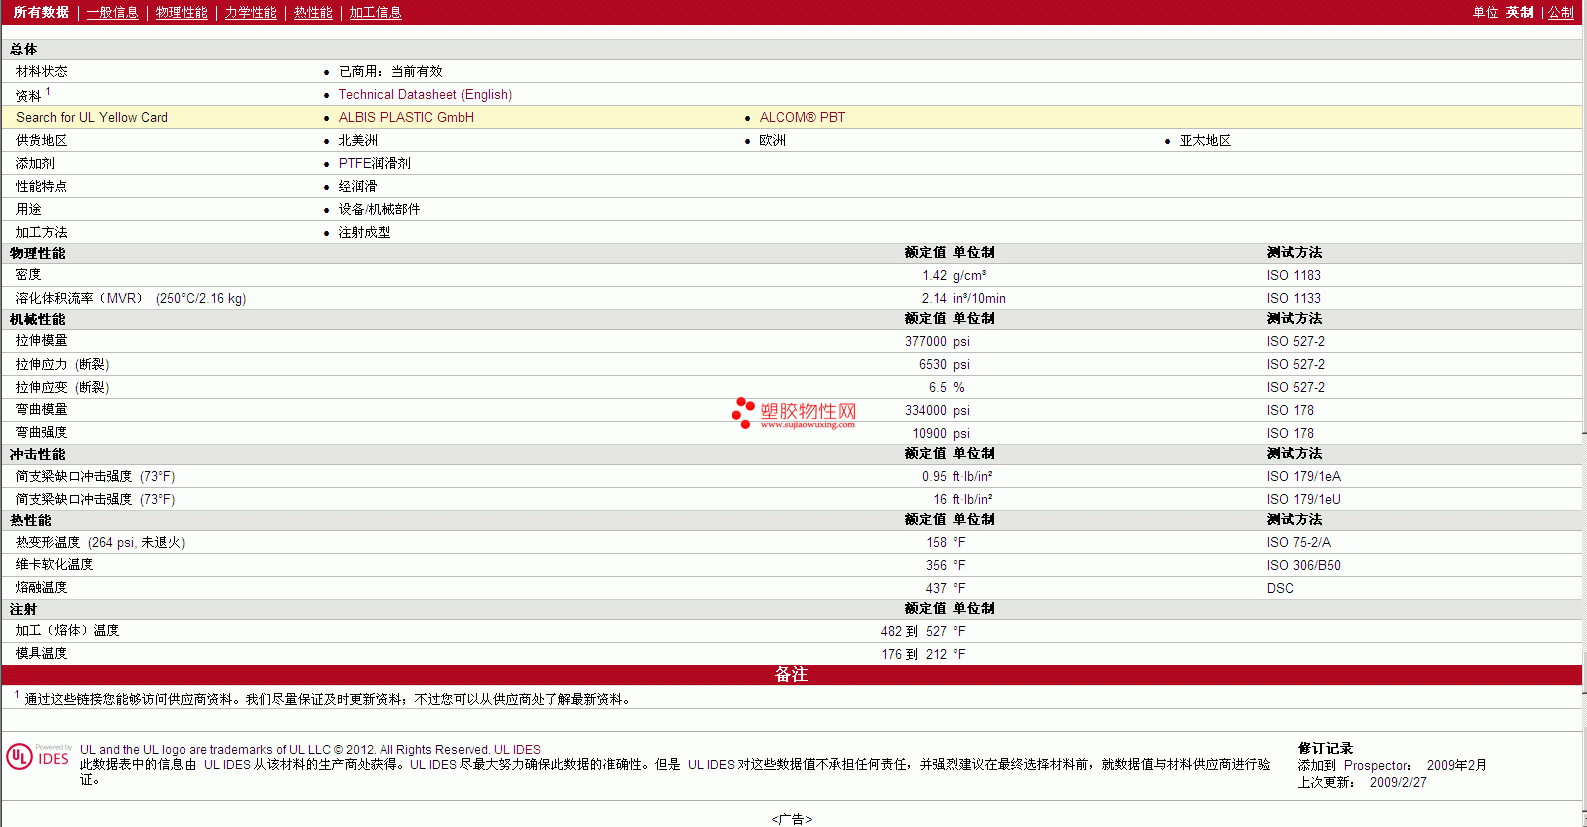This screenshot has height=827, width=1587.
Task: Select ISO 75-2/A test method
Action: tap(1298, 542)
